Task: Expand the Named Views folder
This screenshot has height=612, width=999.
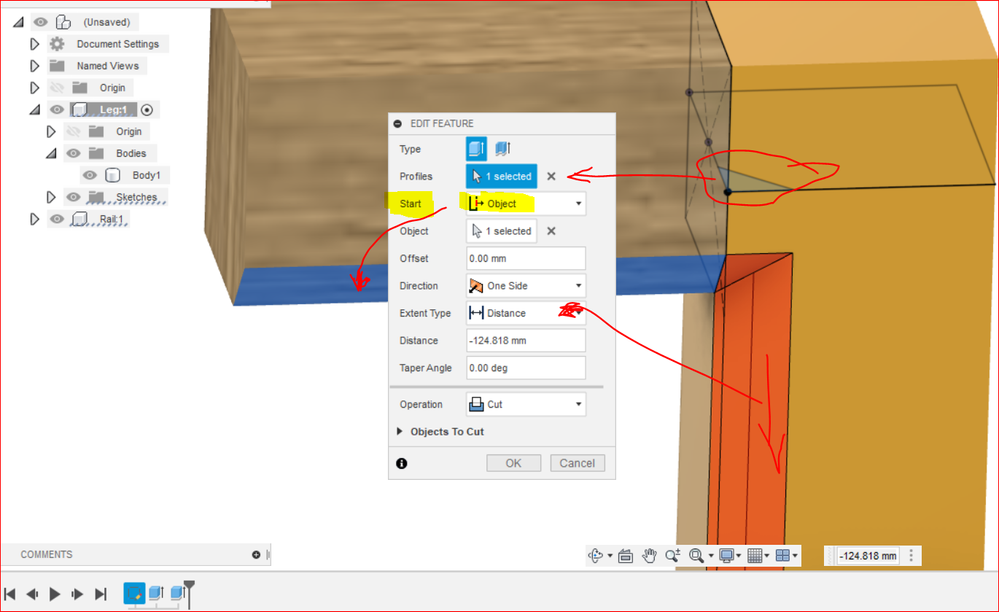Action: point(35,66)
